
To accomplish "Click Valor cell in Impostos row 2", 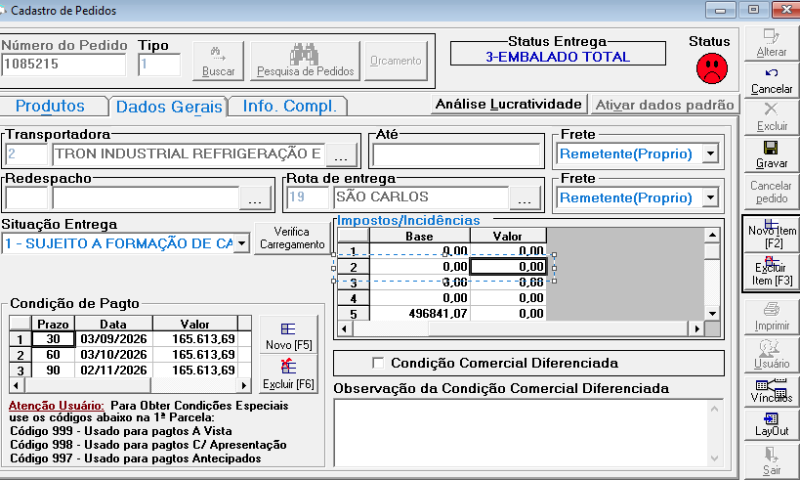I will point(508,267).
